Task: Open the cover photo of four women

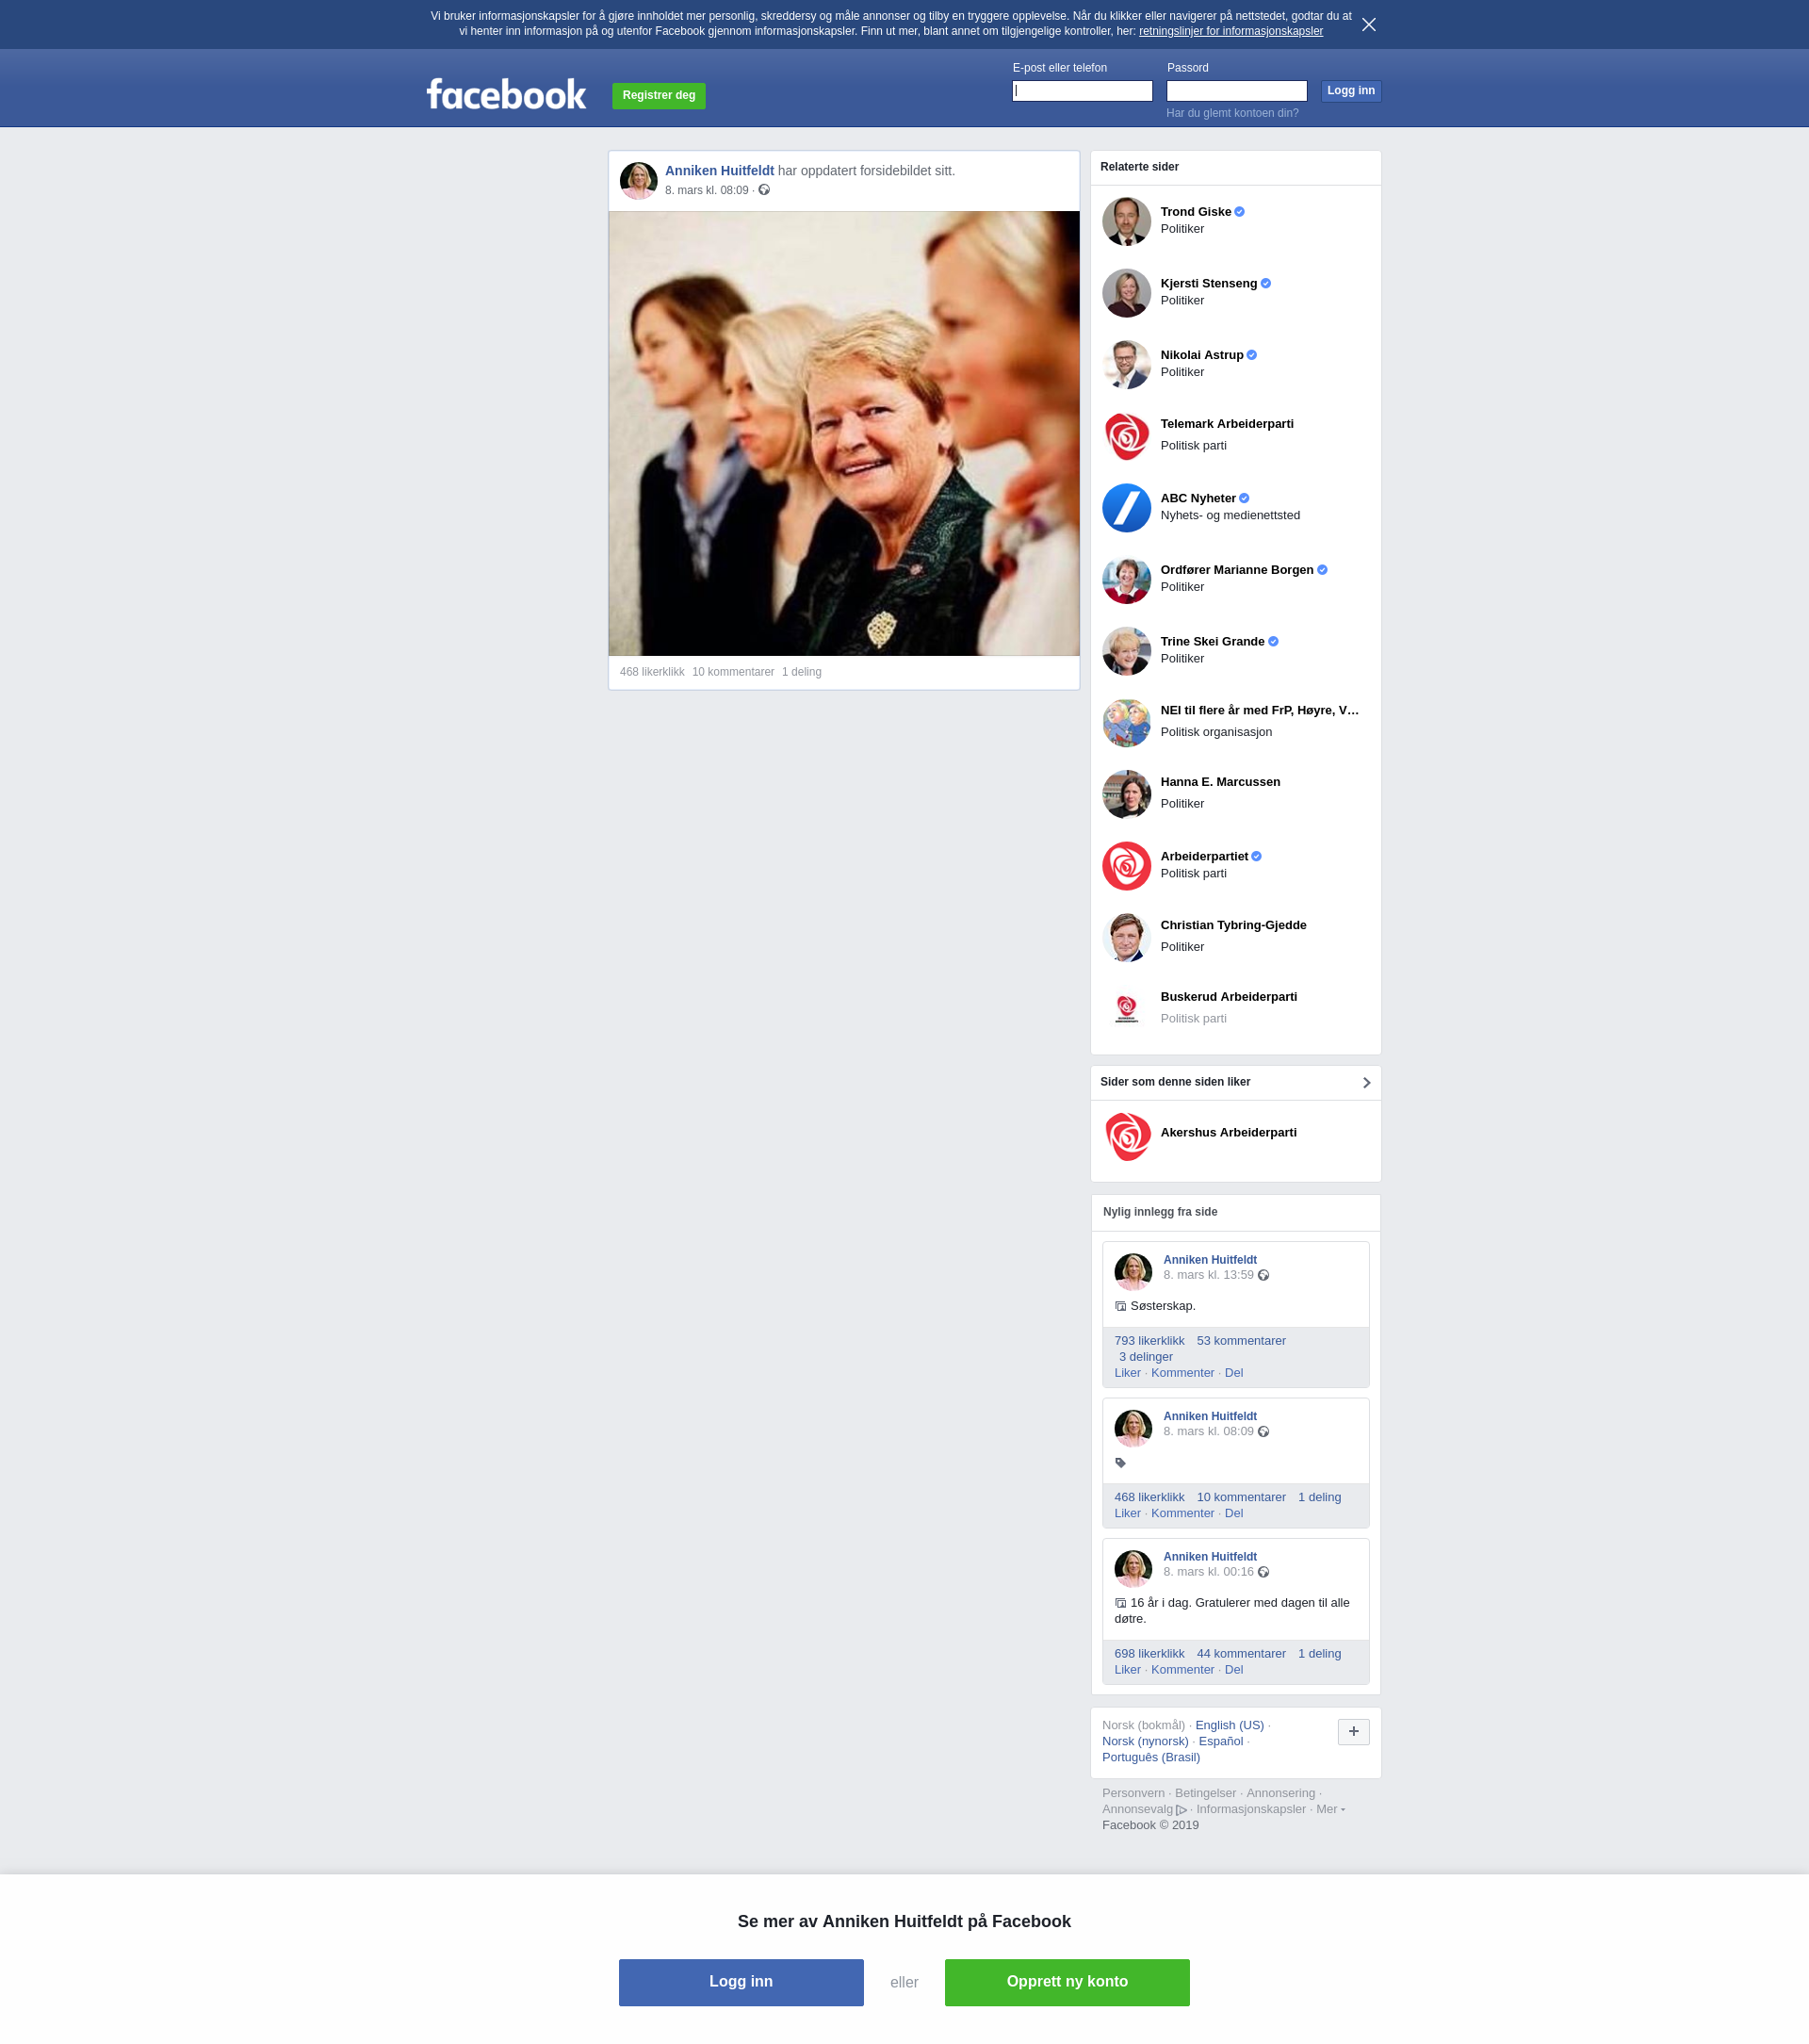Action: pyautogui.click(x=843, y=433)
